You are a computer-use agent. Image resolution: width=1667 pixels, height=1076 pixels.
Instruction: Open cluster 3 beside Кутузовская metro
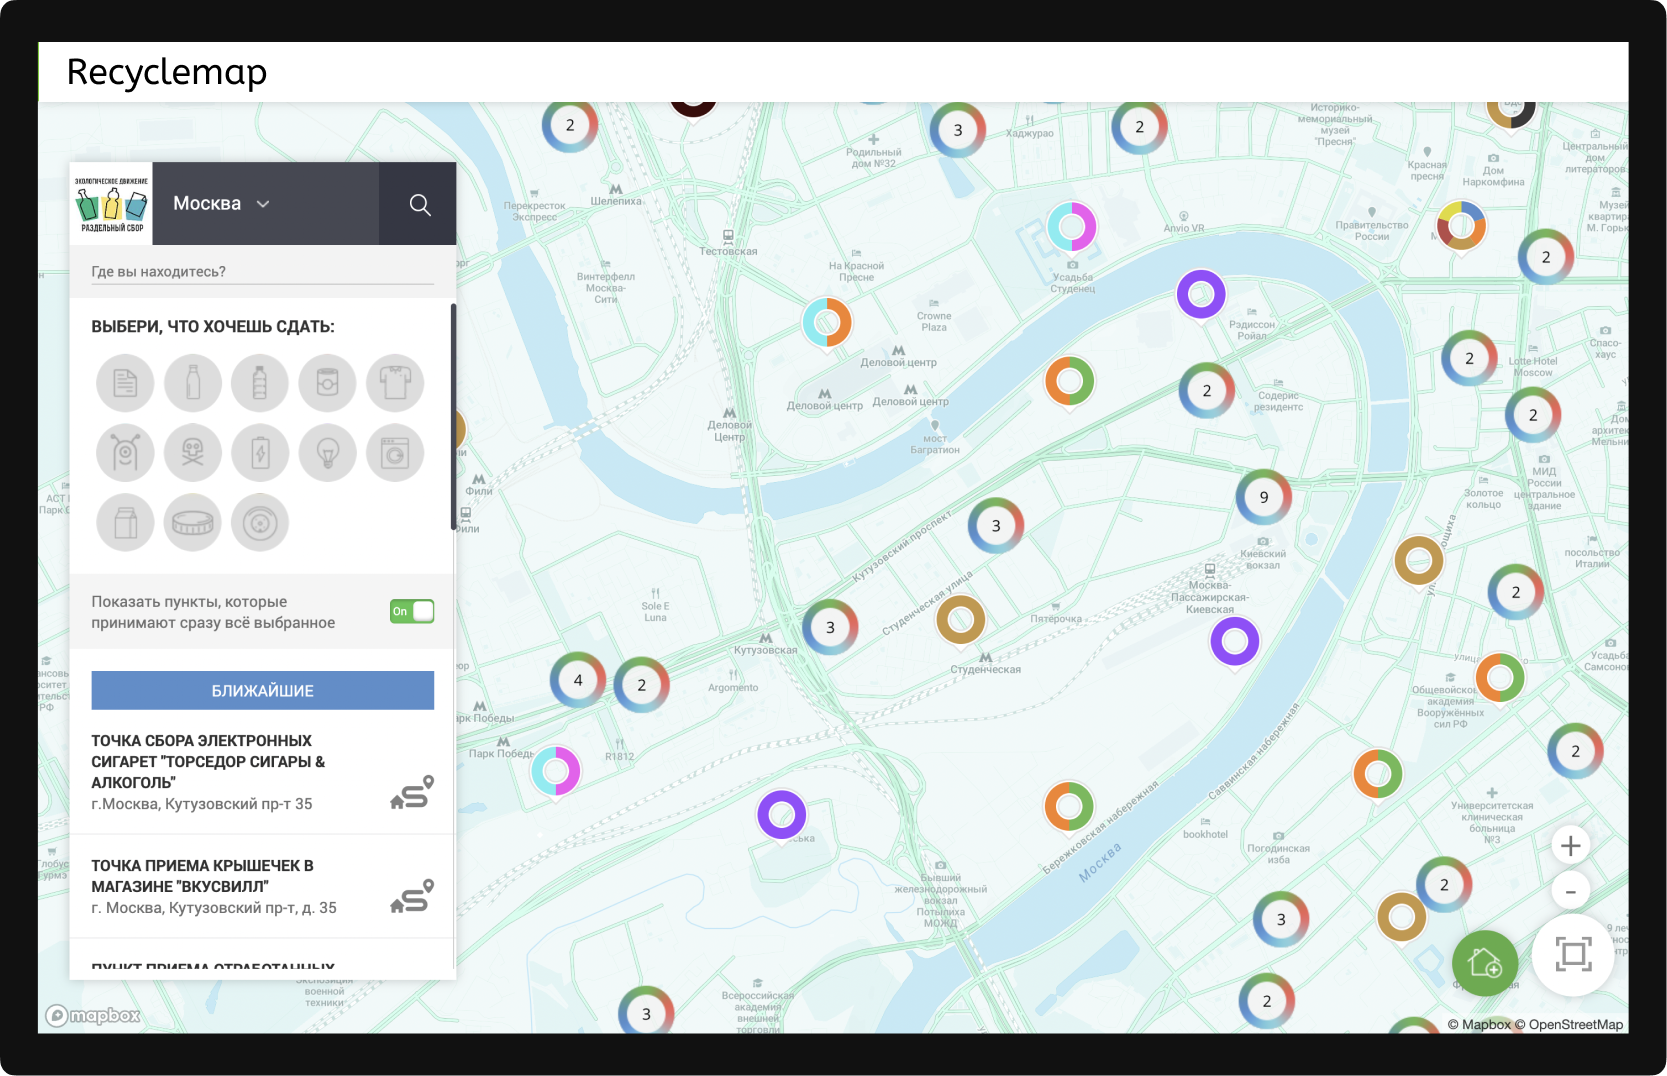[x=830, y=627]
